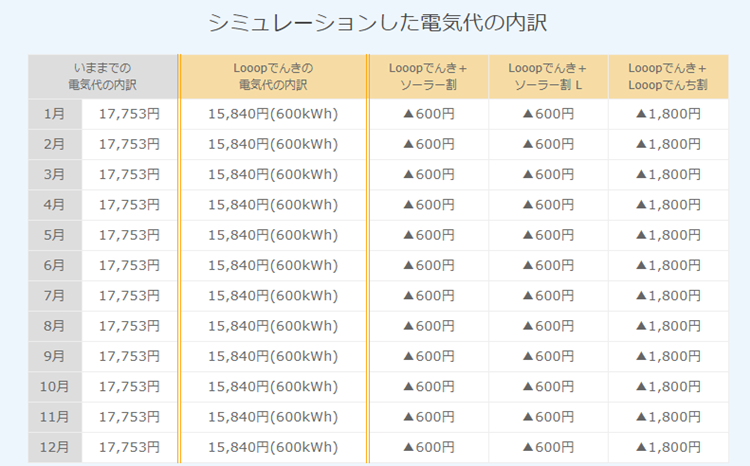
Task: Select the 11月 row label
Action: point(55,417)
